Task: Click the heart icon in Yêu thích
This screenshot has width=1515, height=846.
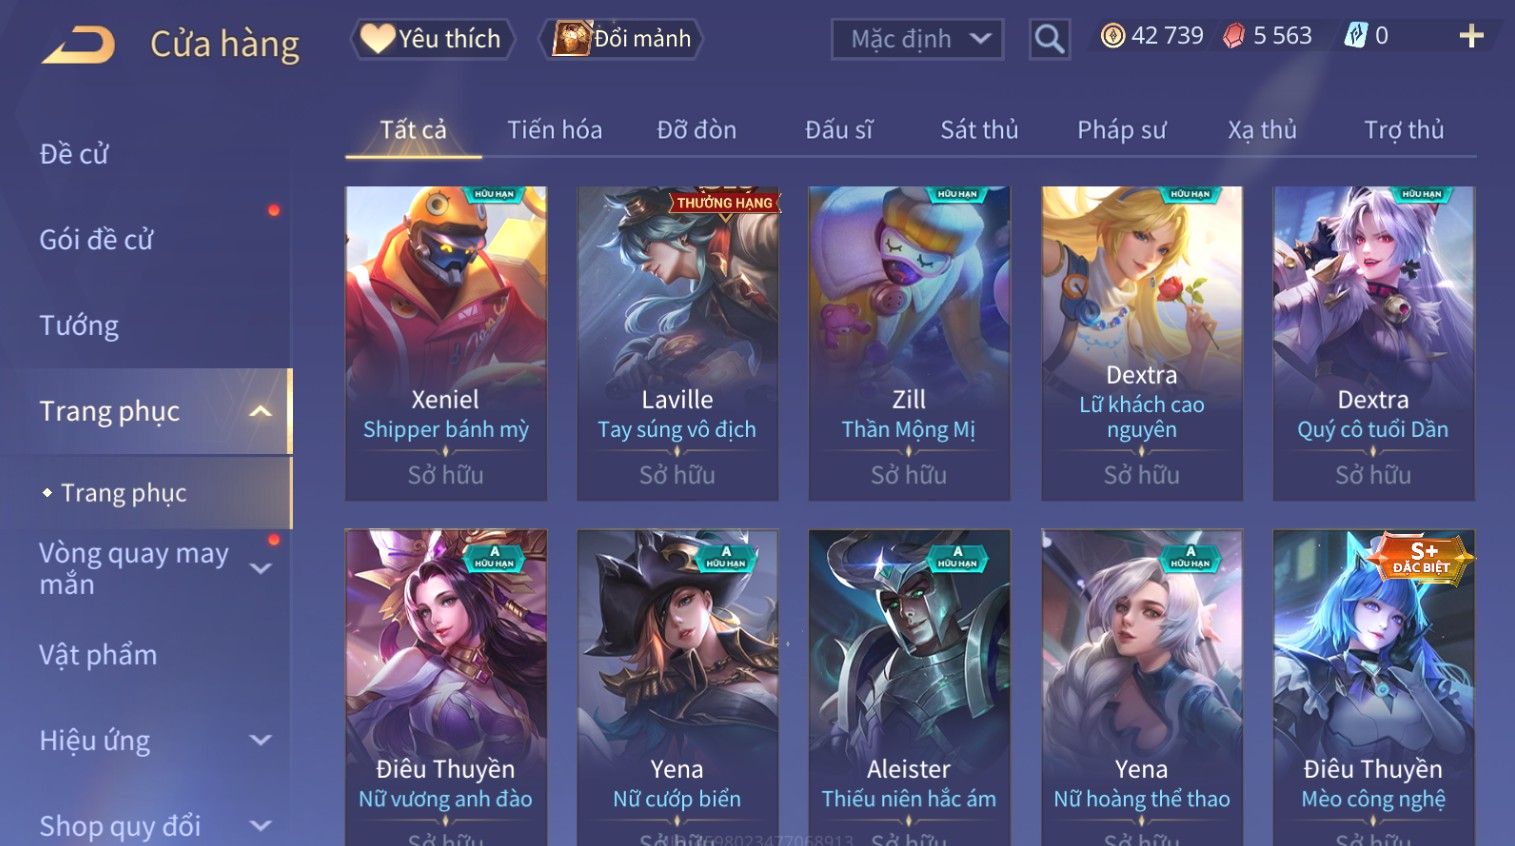Action: pos(377,39)
